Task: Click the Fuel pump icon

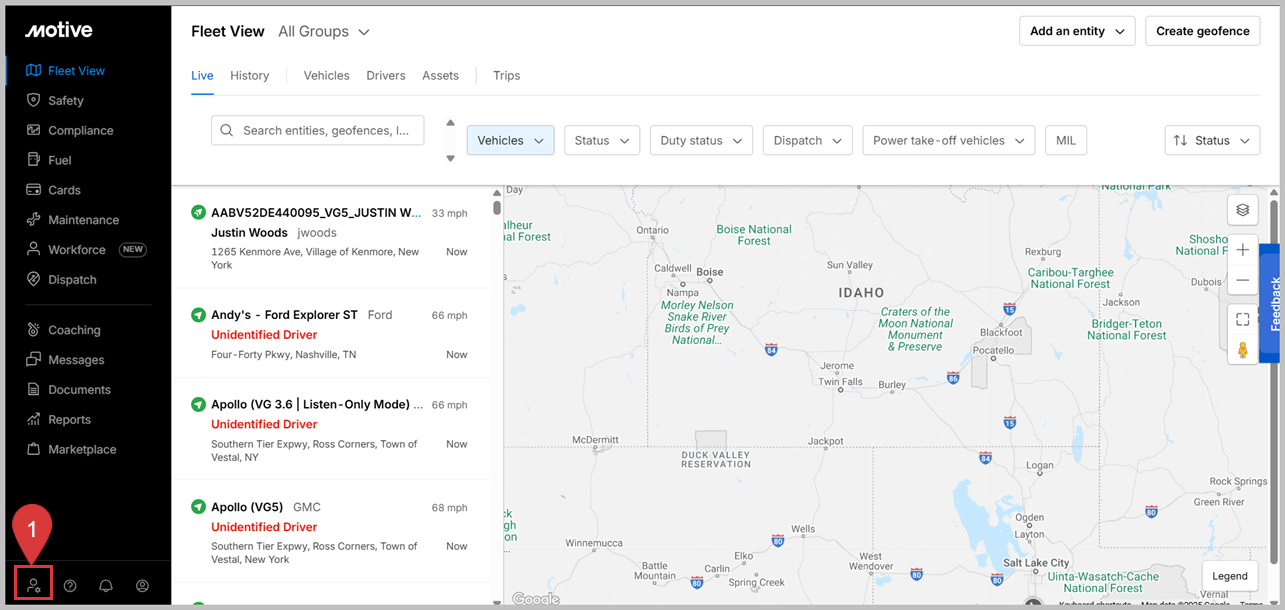Action: (x=33, y=160)
